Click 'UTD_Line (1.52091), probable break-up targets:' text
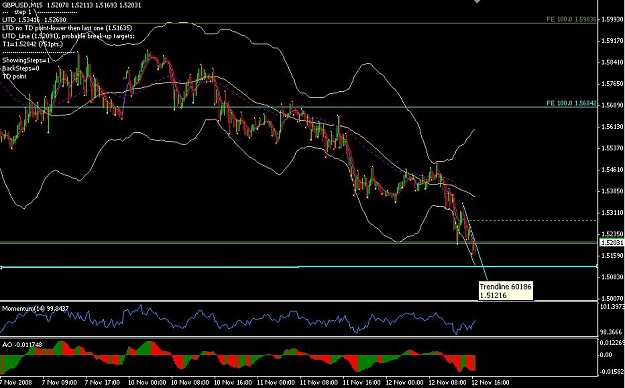Image resolution: width=625 pixels, height=388 pixels. pyautogui.click(x=69, y=36)
